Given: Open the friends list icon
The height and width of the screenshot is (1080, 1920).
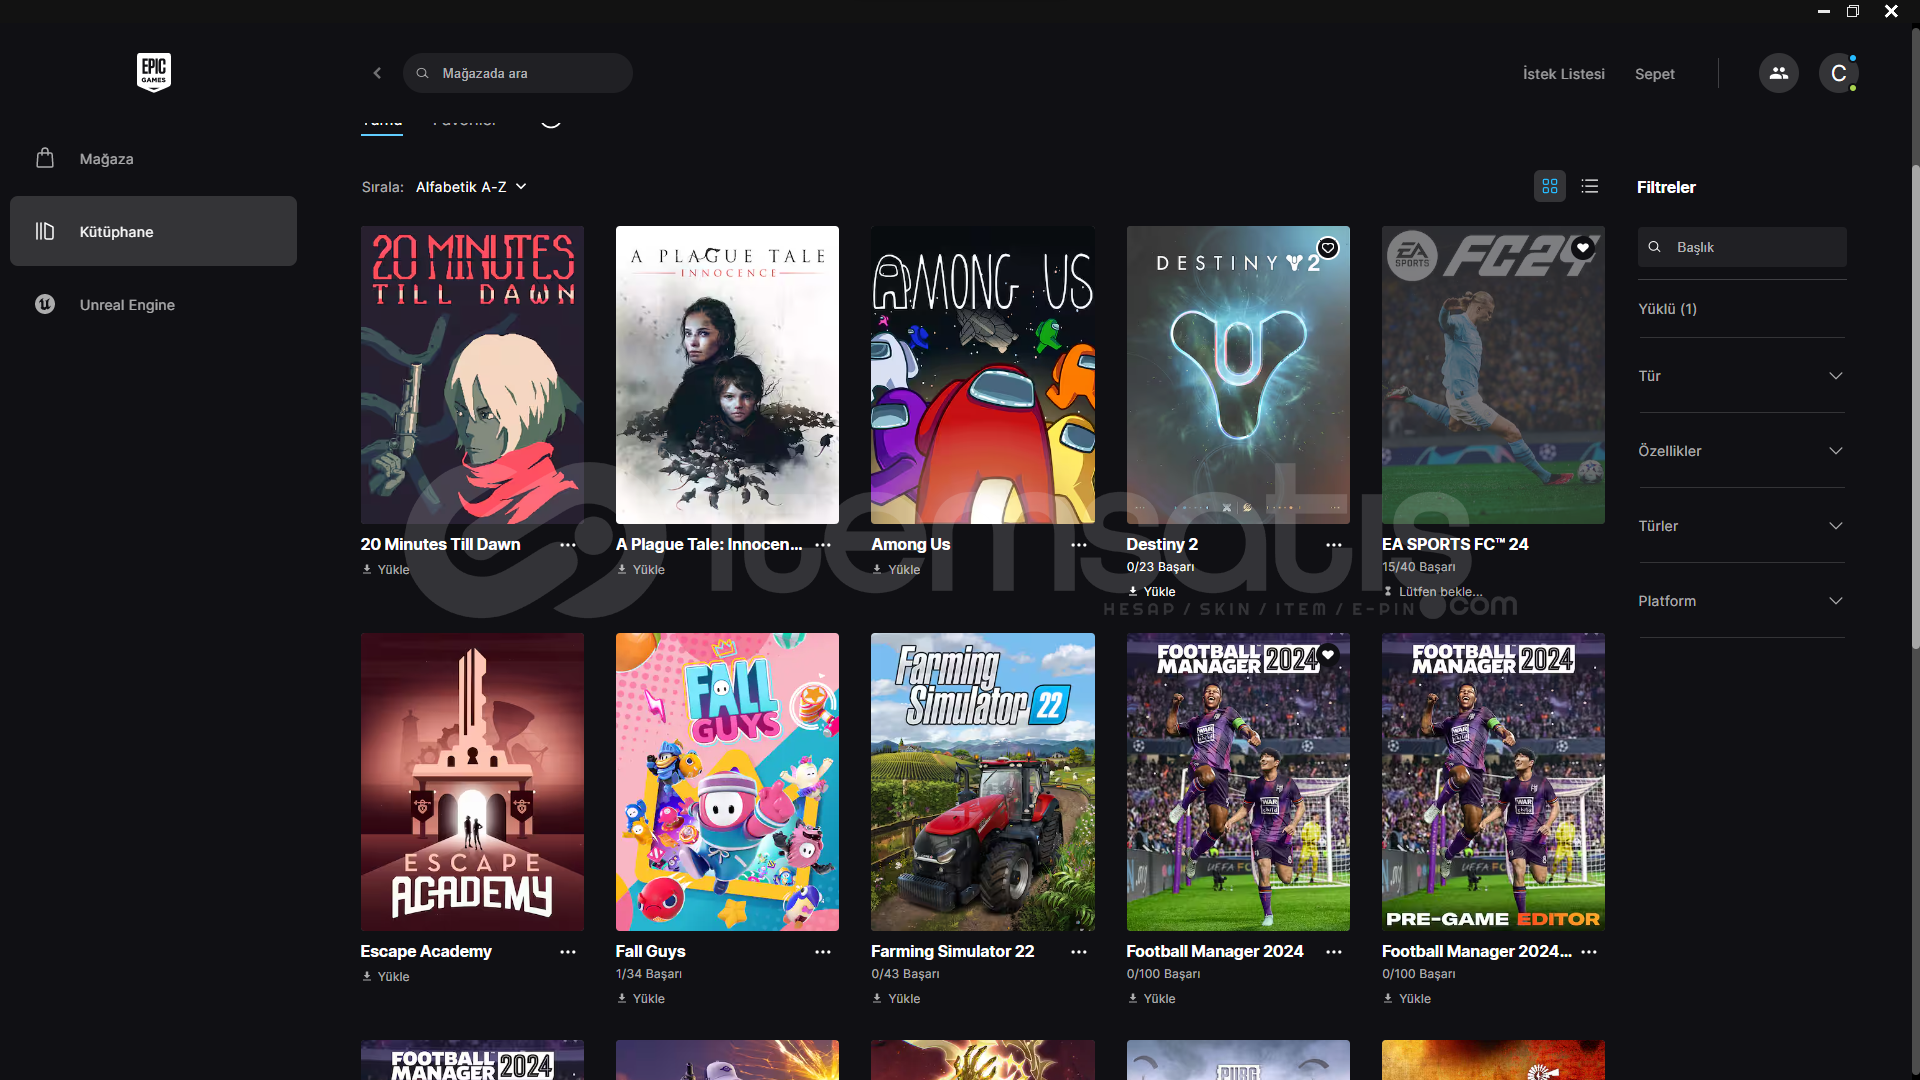Looking at the screenshot, I should coord(1778,73).
